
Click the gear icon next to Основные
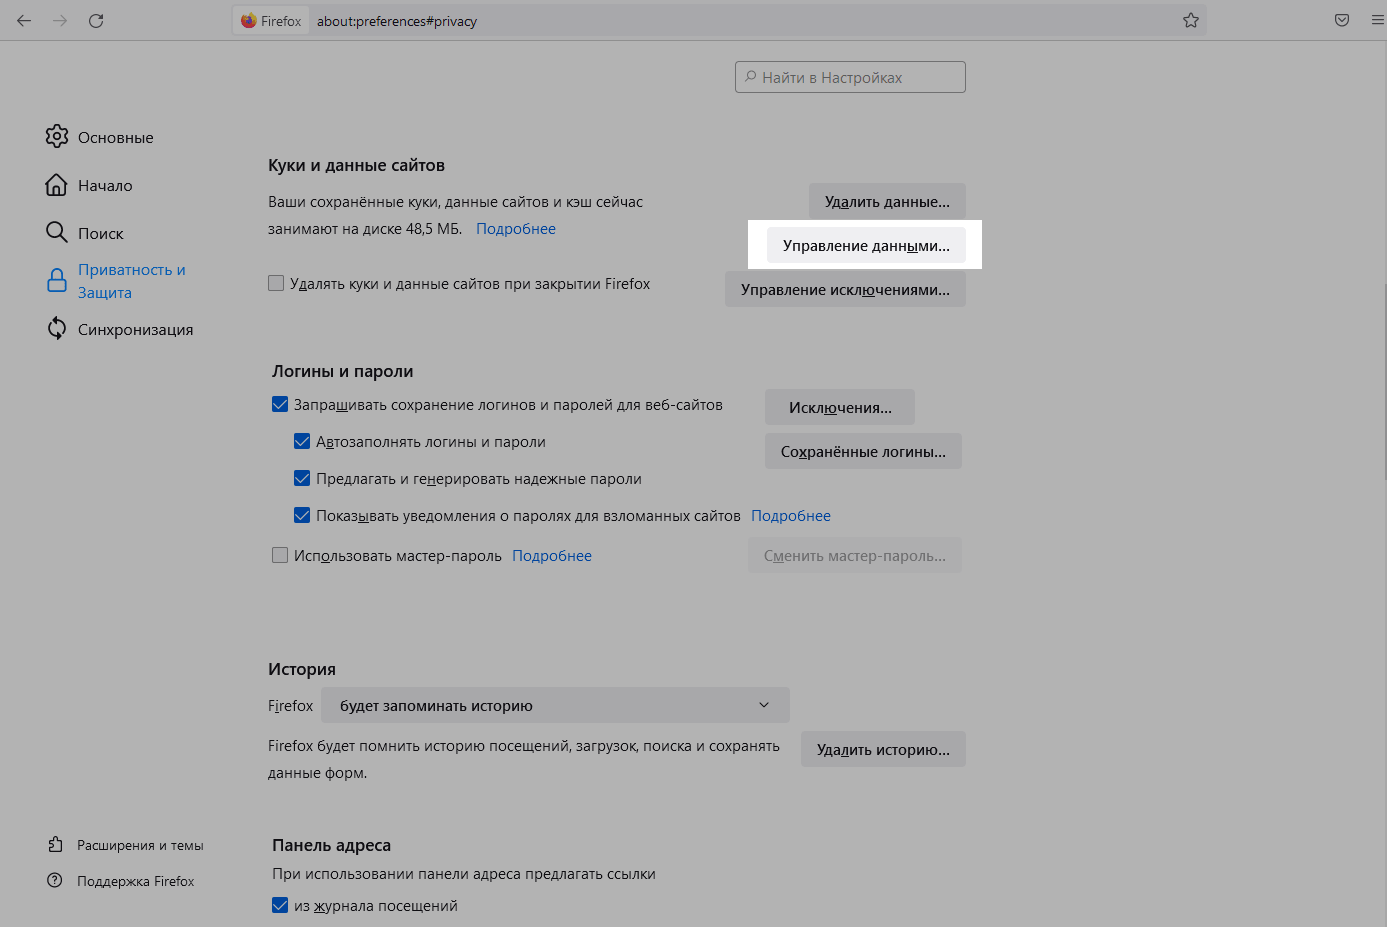coord(57,136)
